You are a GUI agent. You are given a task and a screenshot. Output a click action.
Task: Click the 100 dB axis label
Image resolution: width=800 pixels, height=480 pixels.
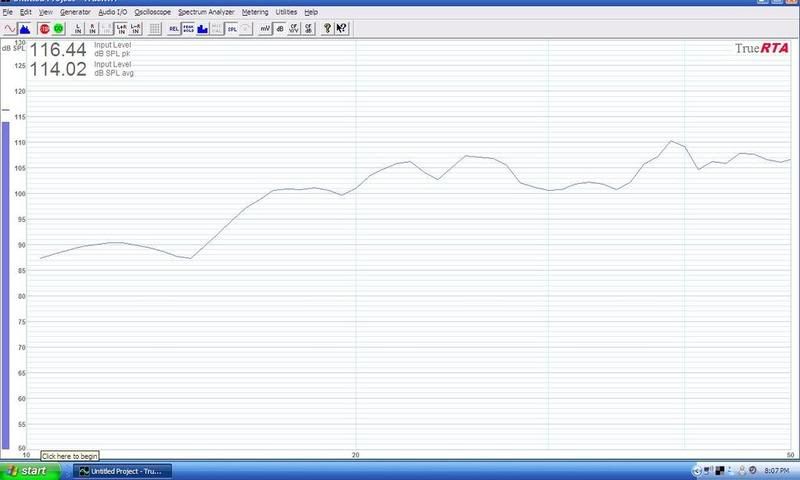20,194
